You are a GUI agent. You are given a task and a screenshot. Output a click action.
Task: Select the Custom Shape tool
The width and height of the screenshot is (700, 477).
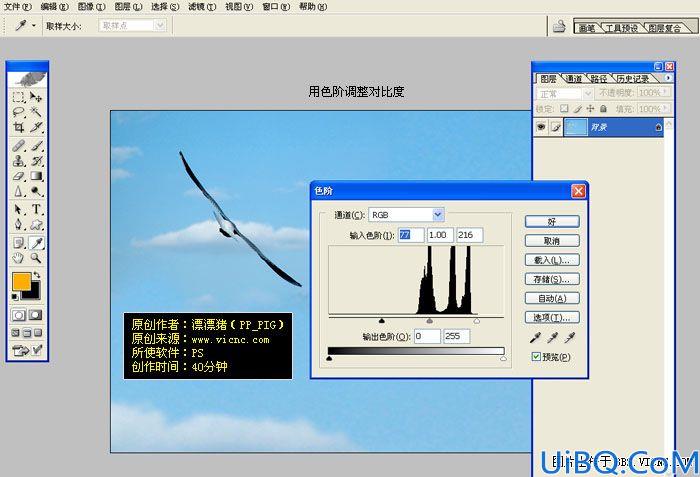(36, 224)
